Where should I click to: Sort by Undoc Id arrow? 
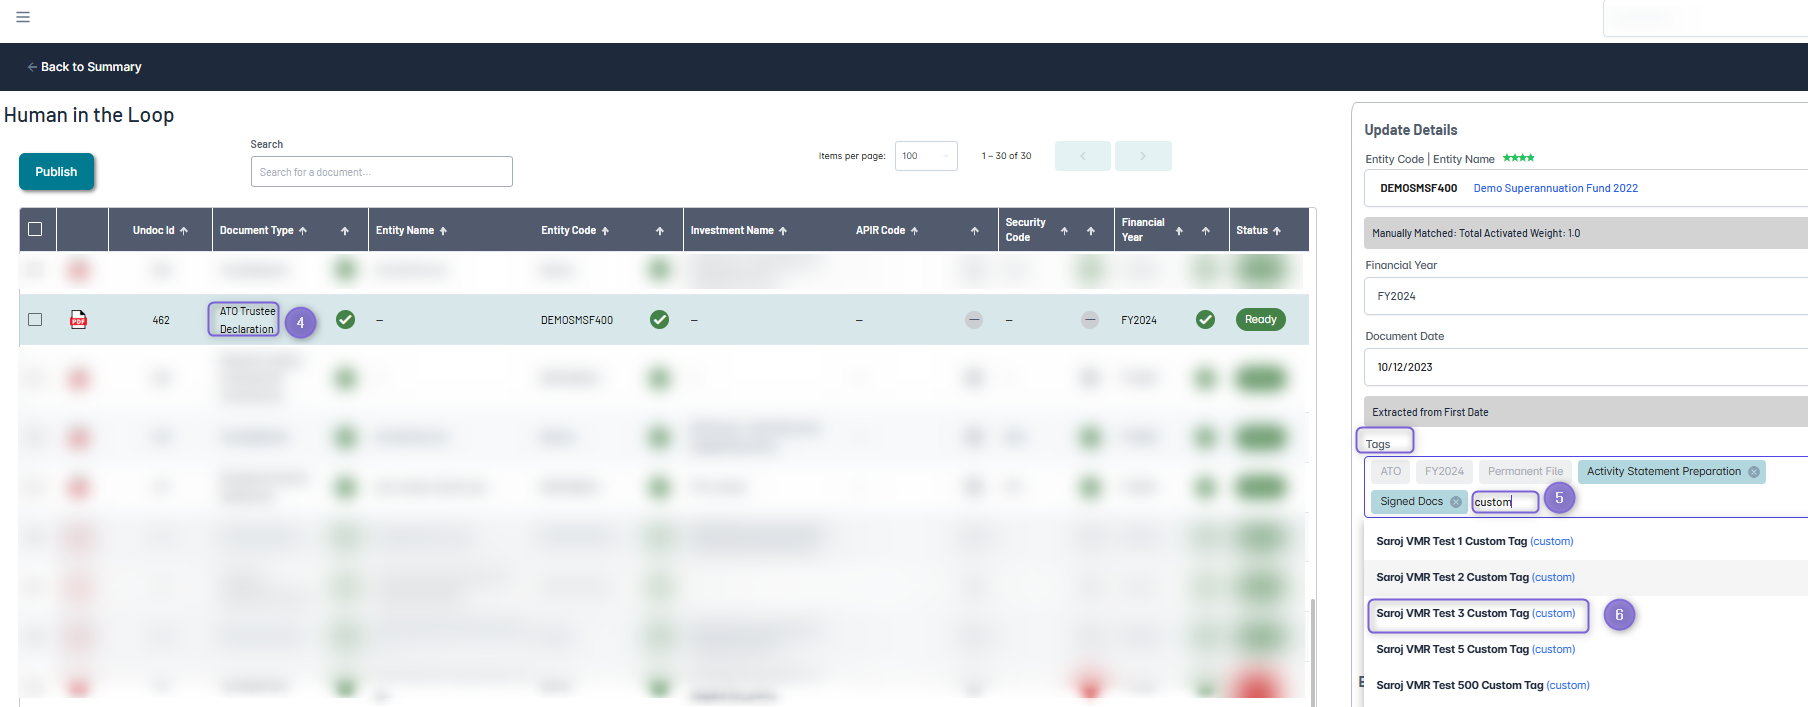pos(184,231)
